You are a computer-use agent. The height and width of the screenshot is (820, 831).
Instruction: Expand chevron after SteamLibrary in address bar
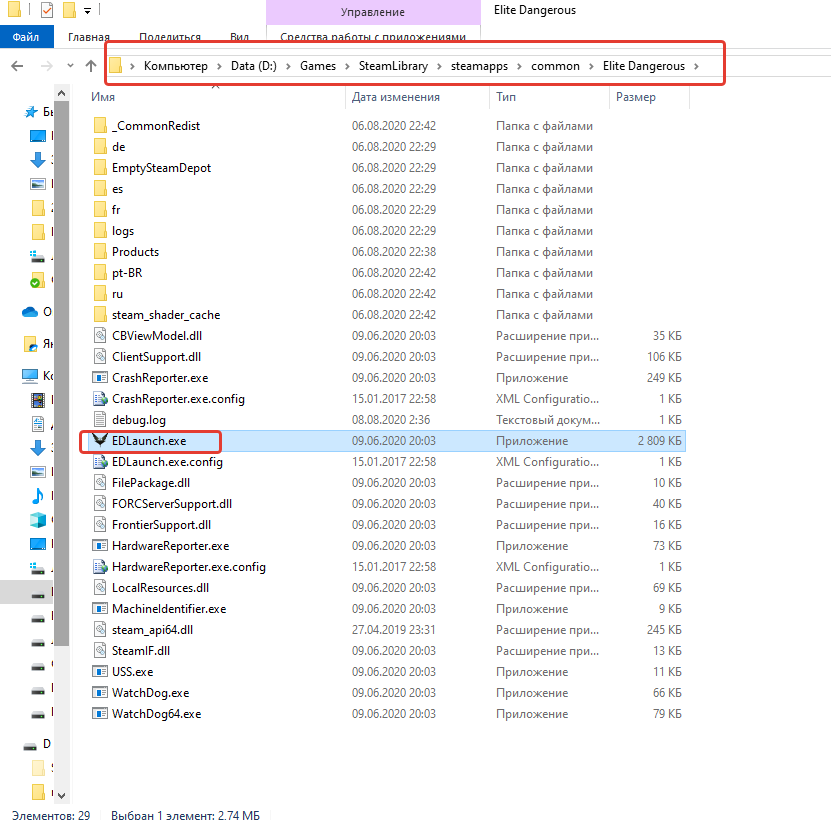(x=439, y=66)
